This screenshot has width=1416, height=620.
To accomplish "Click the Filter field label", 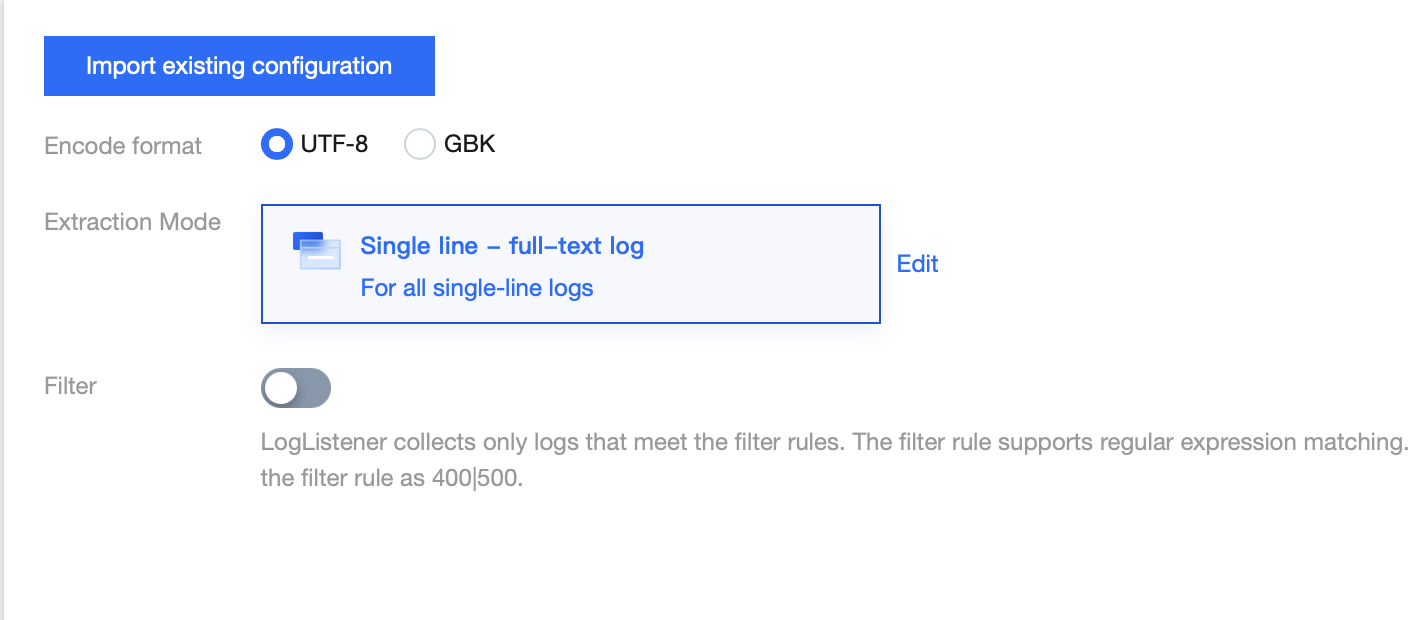I will point(71,386).
